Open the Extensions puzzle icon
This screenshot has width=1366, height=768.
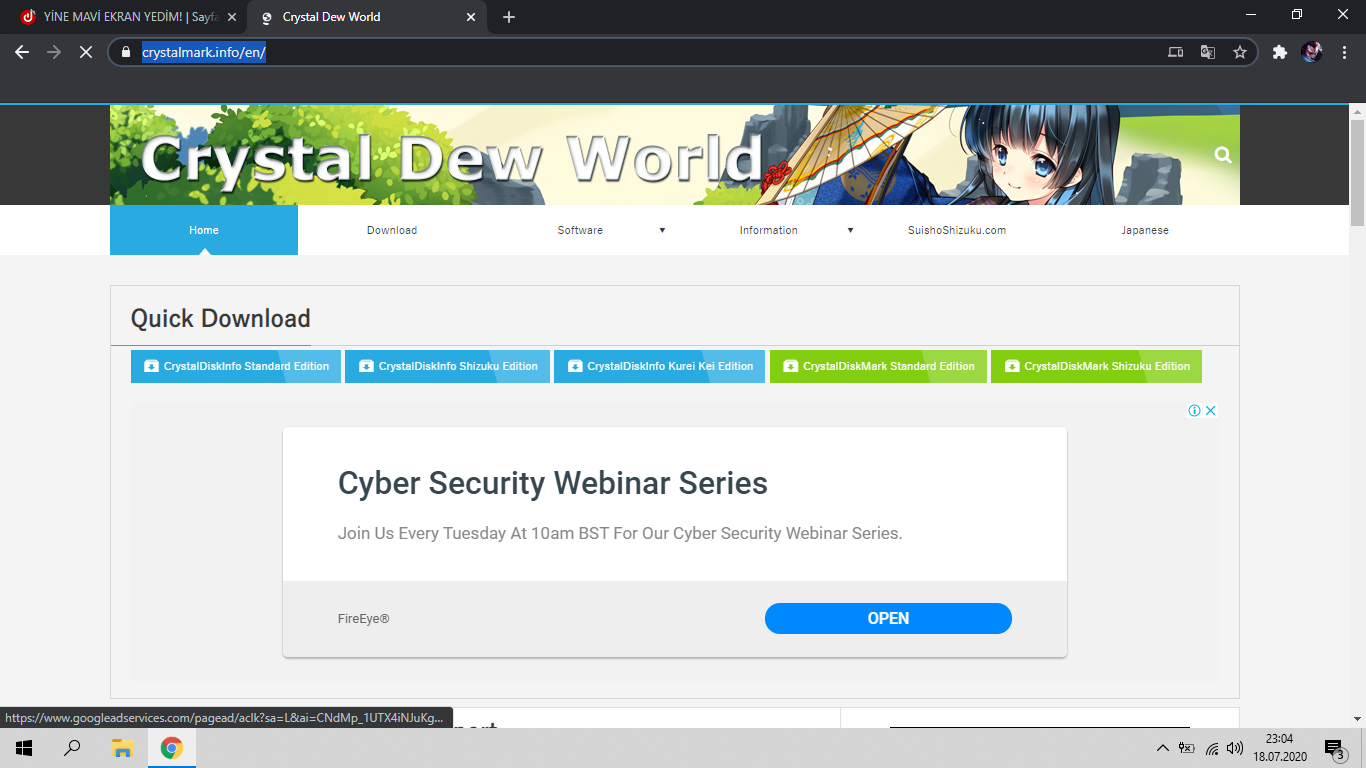[1280, 52]
